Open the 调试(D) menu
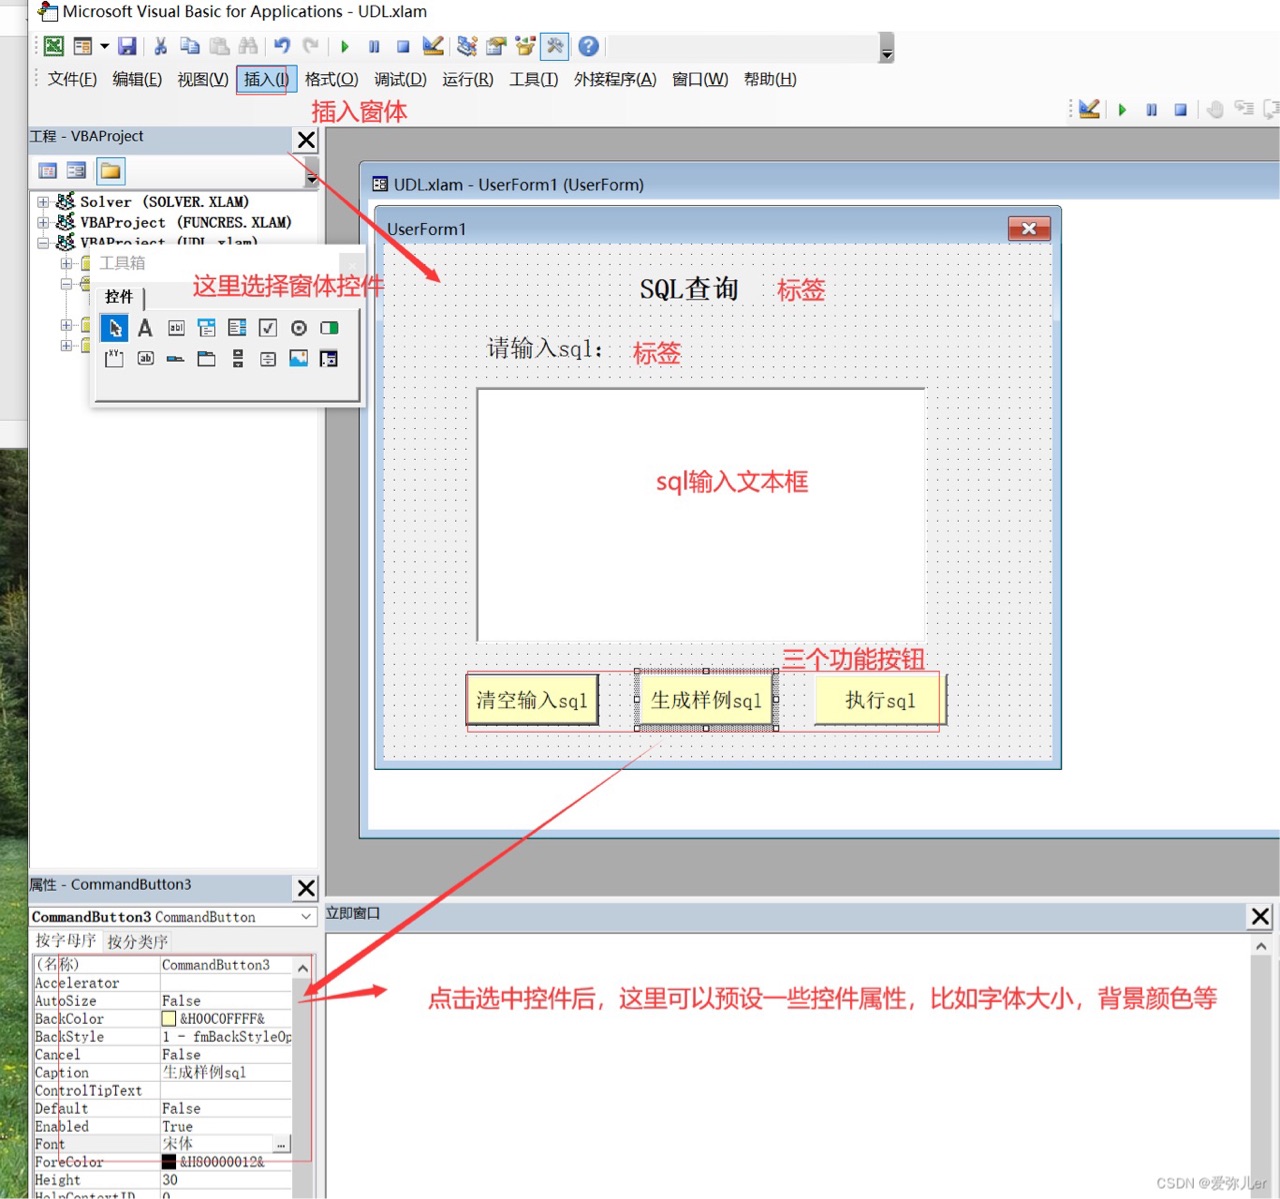 (400, 79)
